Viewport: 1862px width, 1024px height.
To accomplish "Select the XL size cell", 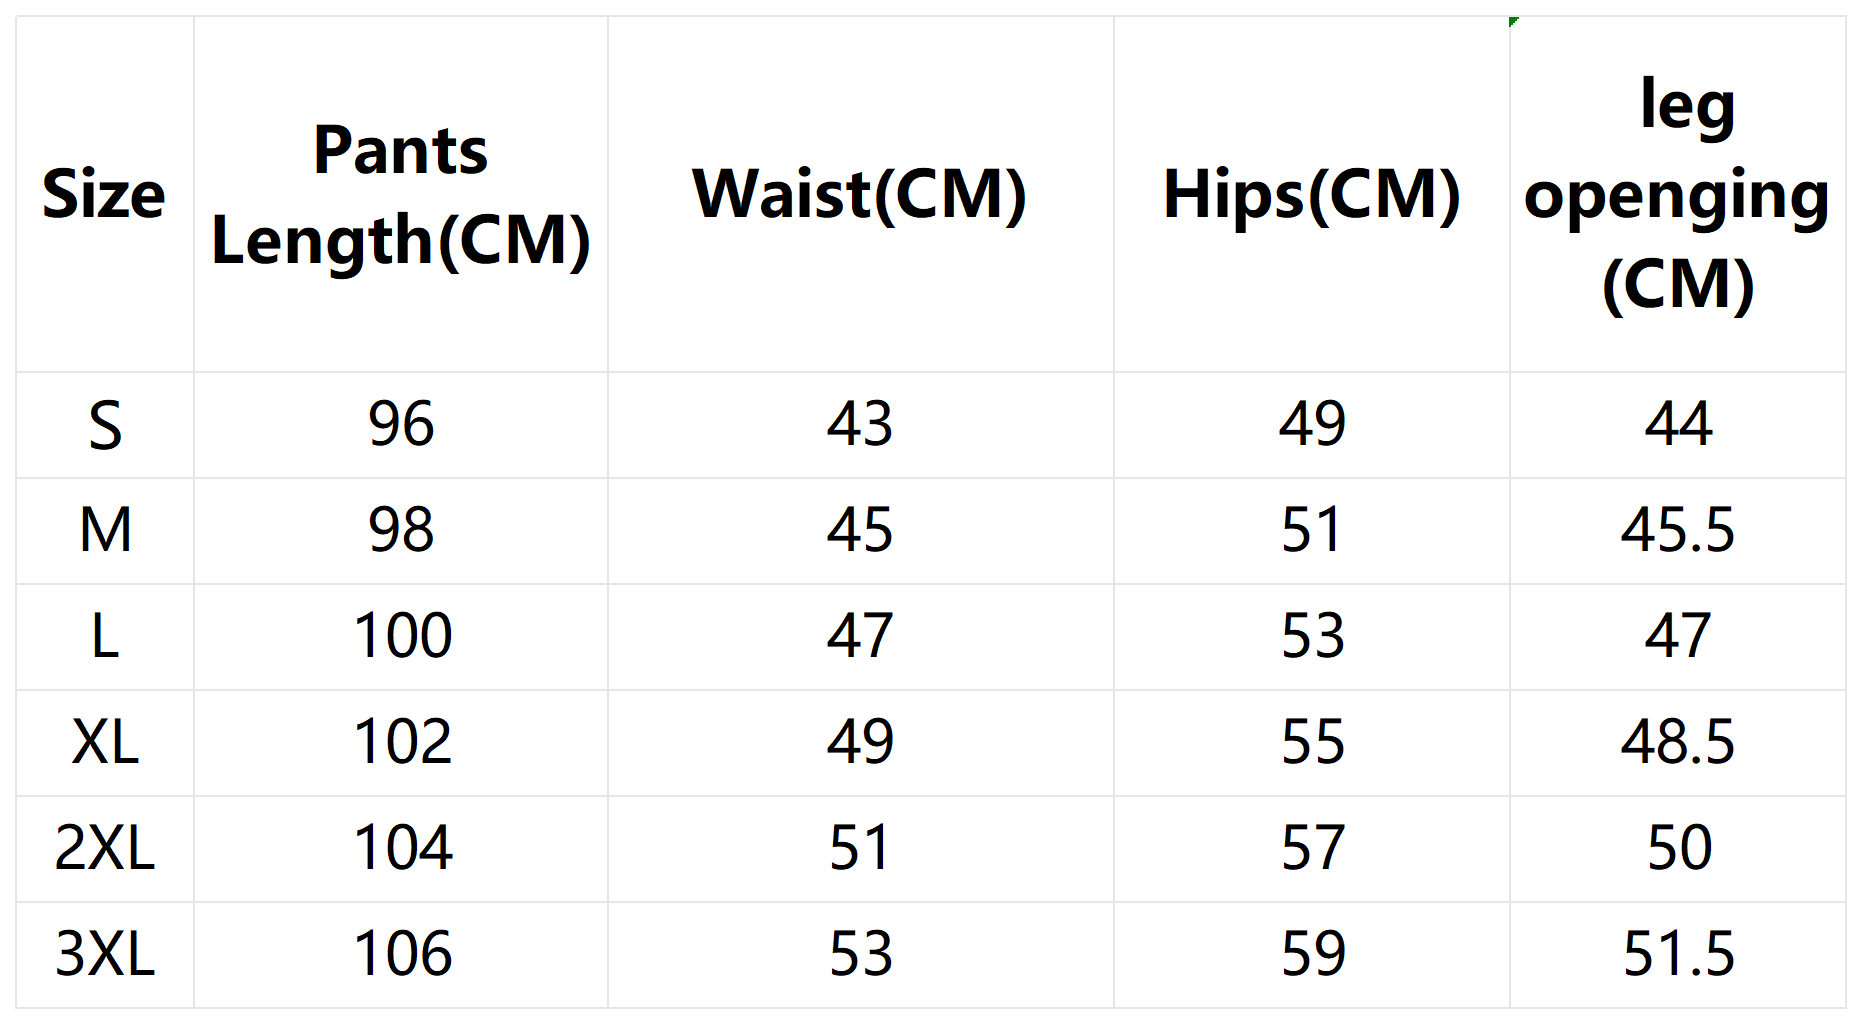I will click(105, 743).
